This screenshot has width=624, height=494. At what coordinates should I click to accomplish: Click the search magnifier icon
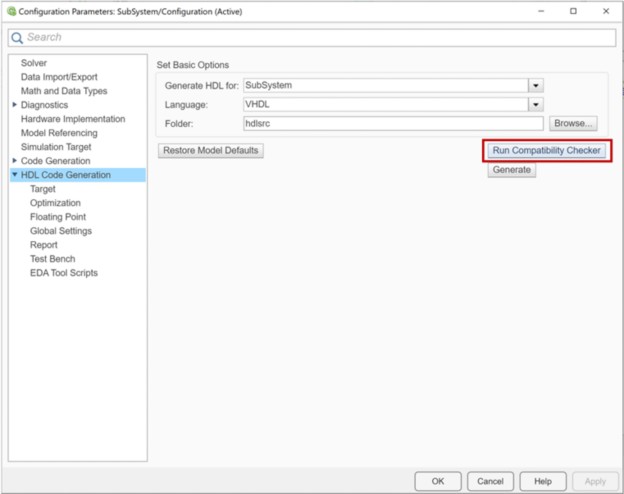click(17, 38)
